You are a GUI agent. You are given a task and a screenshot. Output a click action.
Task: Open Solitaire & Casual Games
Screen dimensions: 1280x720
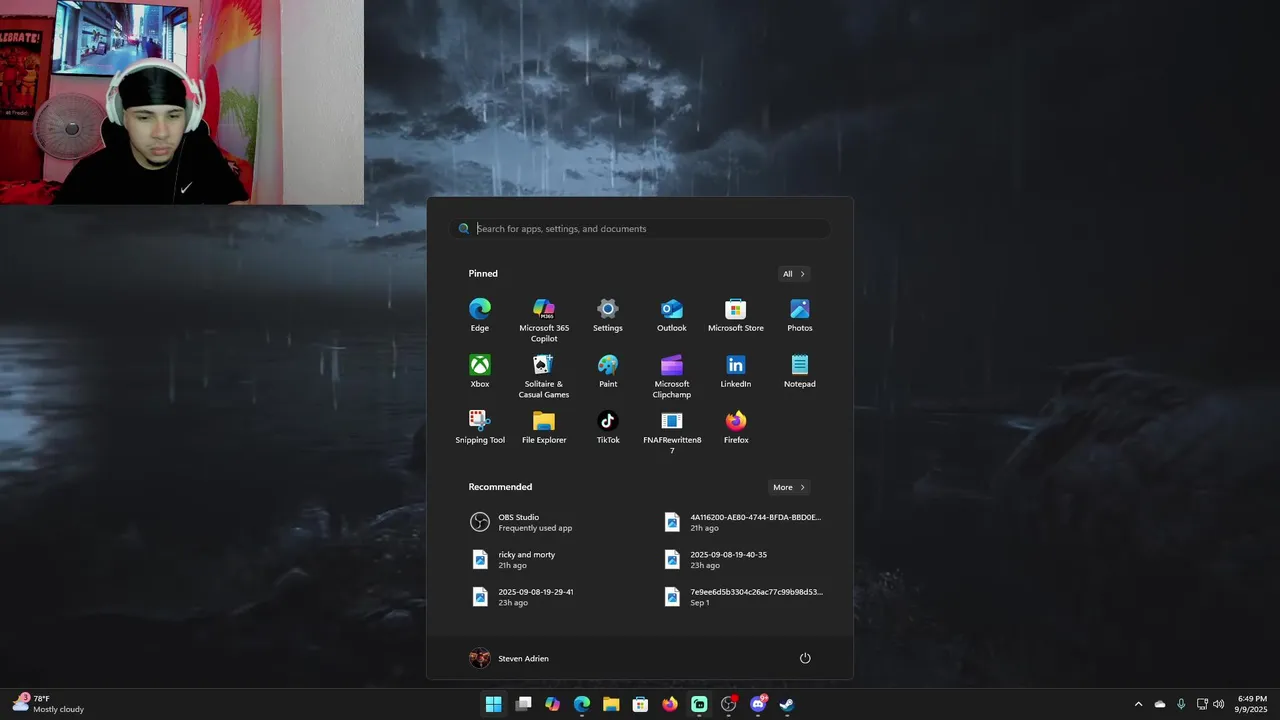coord(544,376)
